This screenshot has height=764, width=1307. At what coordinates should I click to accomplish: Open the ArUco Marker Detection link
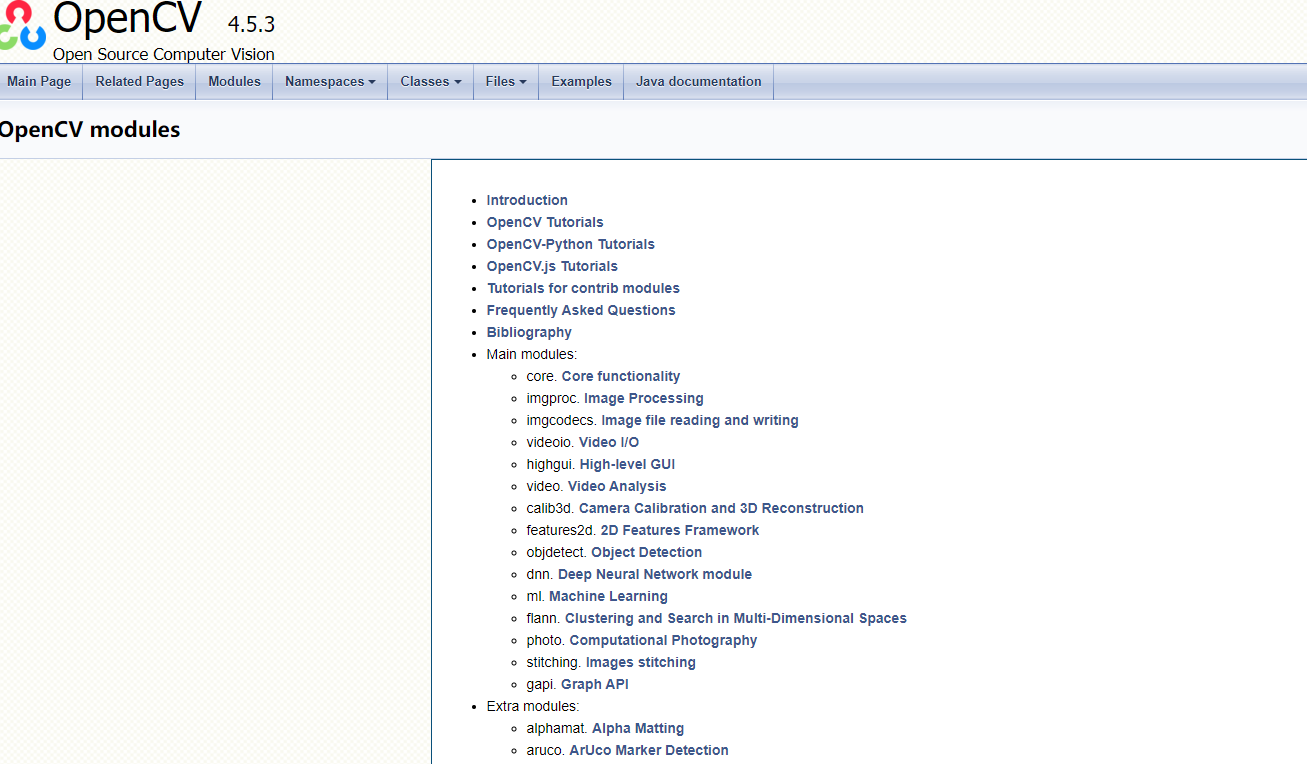(649, 750)
